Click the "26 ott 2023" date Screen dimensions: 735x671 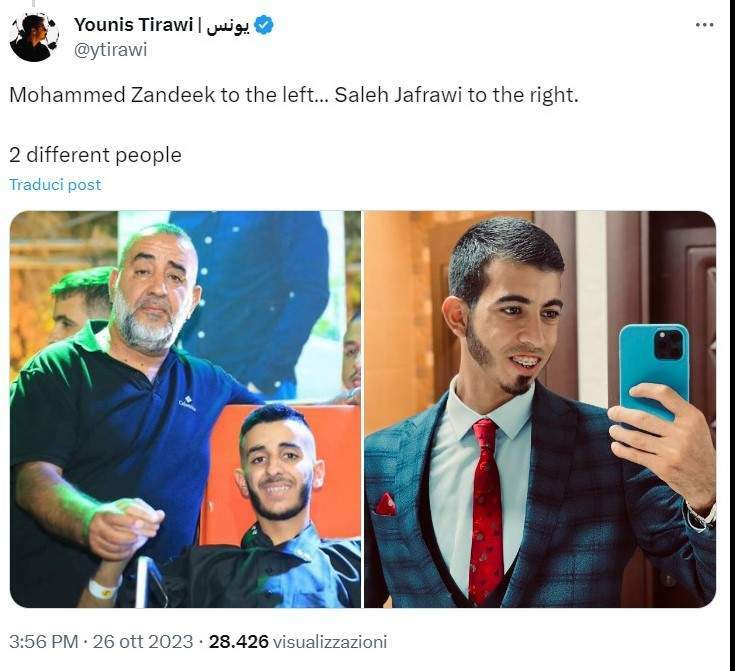143,641
